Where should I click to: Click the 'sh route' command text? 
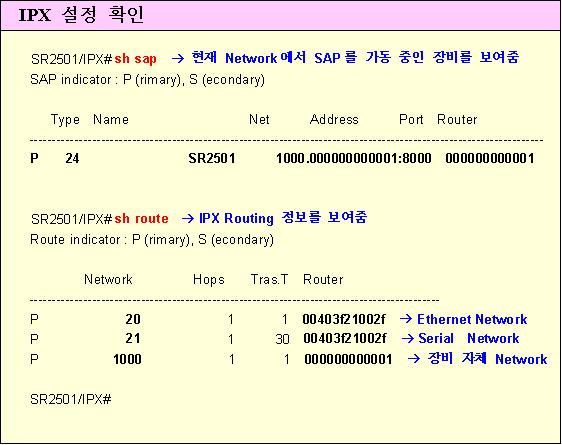[141, 219]
